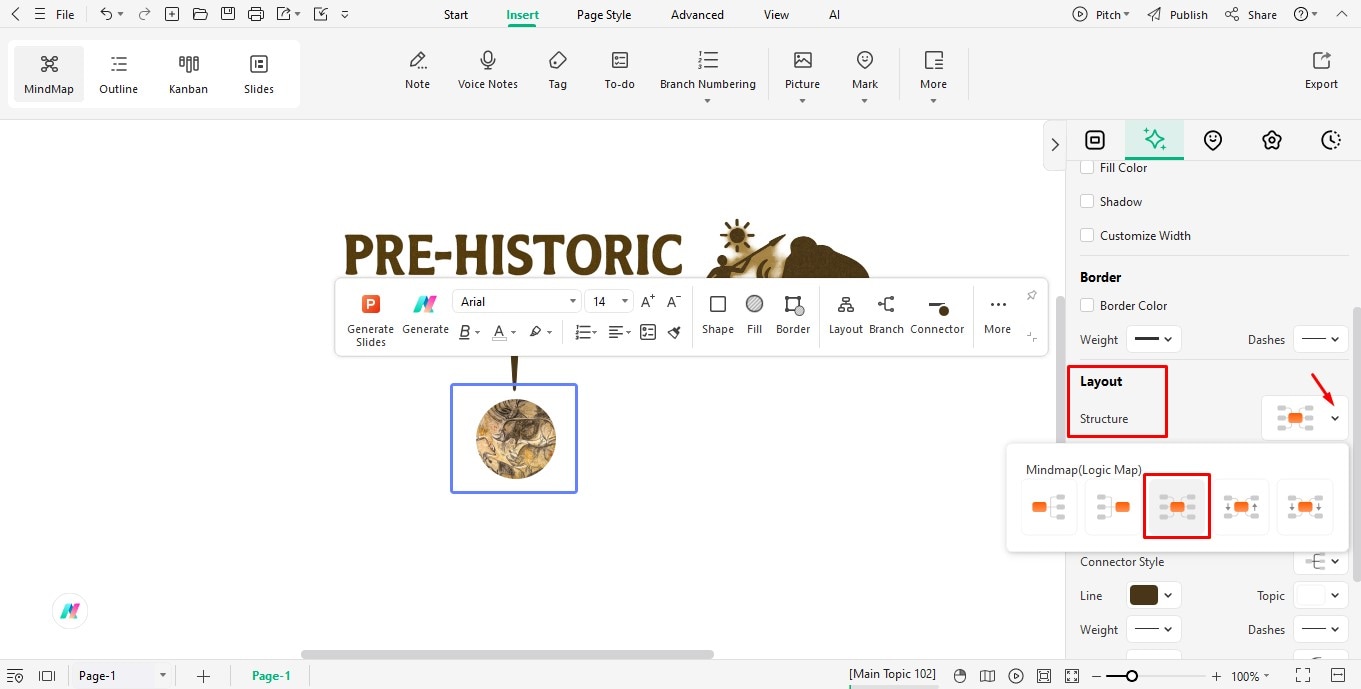Image resolution: width=1361 pixels, height=689 pixels.
Task: Open Branch options in floating toolbar
Action: point(886,314)
